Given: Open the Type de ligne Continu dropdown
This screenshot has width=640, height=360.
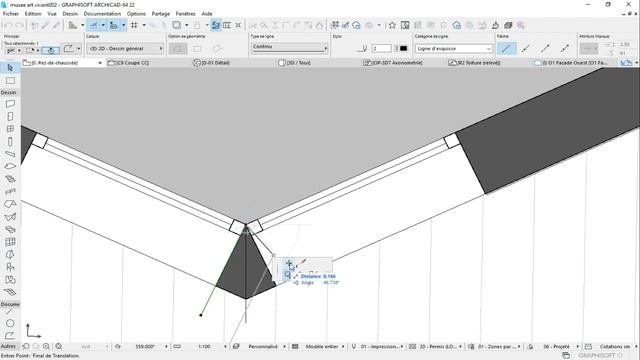Looking at the screenshot, I should [289, 47].
